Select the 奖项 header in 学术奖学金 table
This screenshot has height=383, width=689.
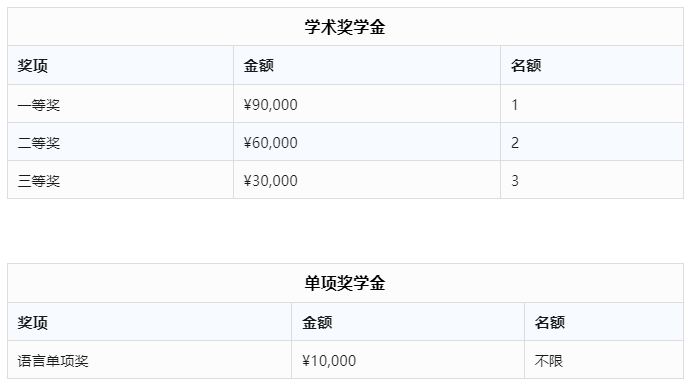coord(120,65)
